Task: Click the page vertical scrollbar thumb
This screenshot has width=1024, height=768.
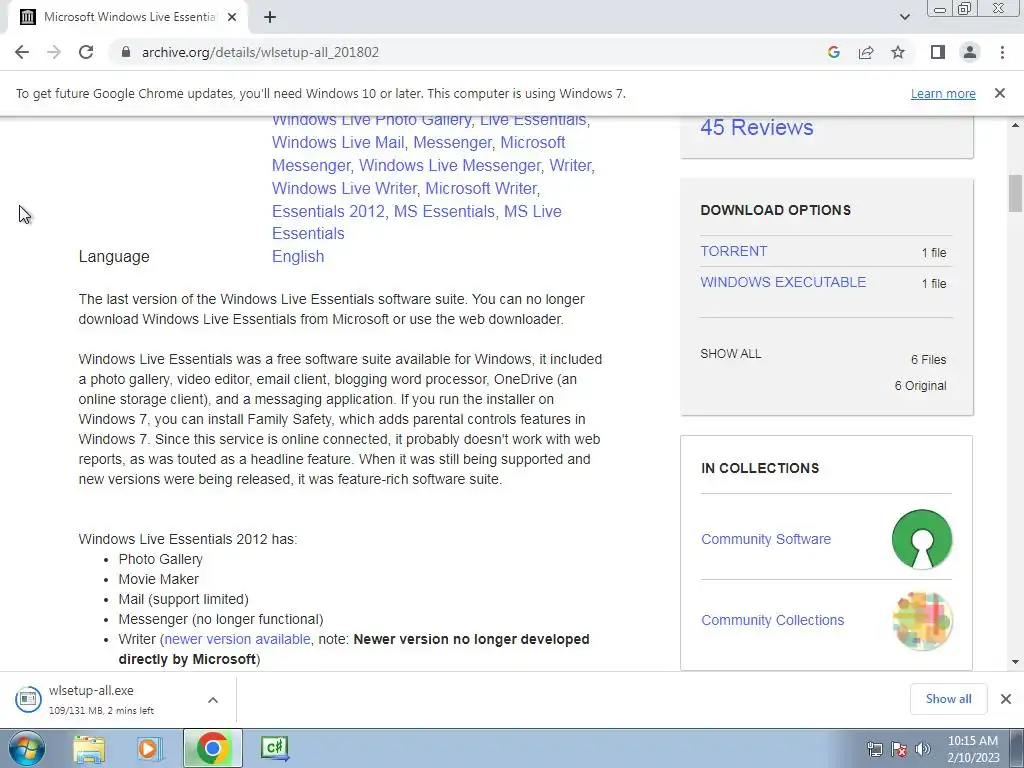Action: point(1015,193)
